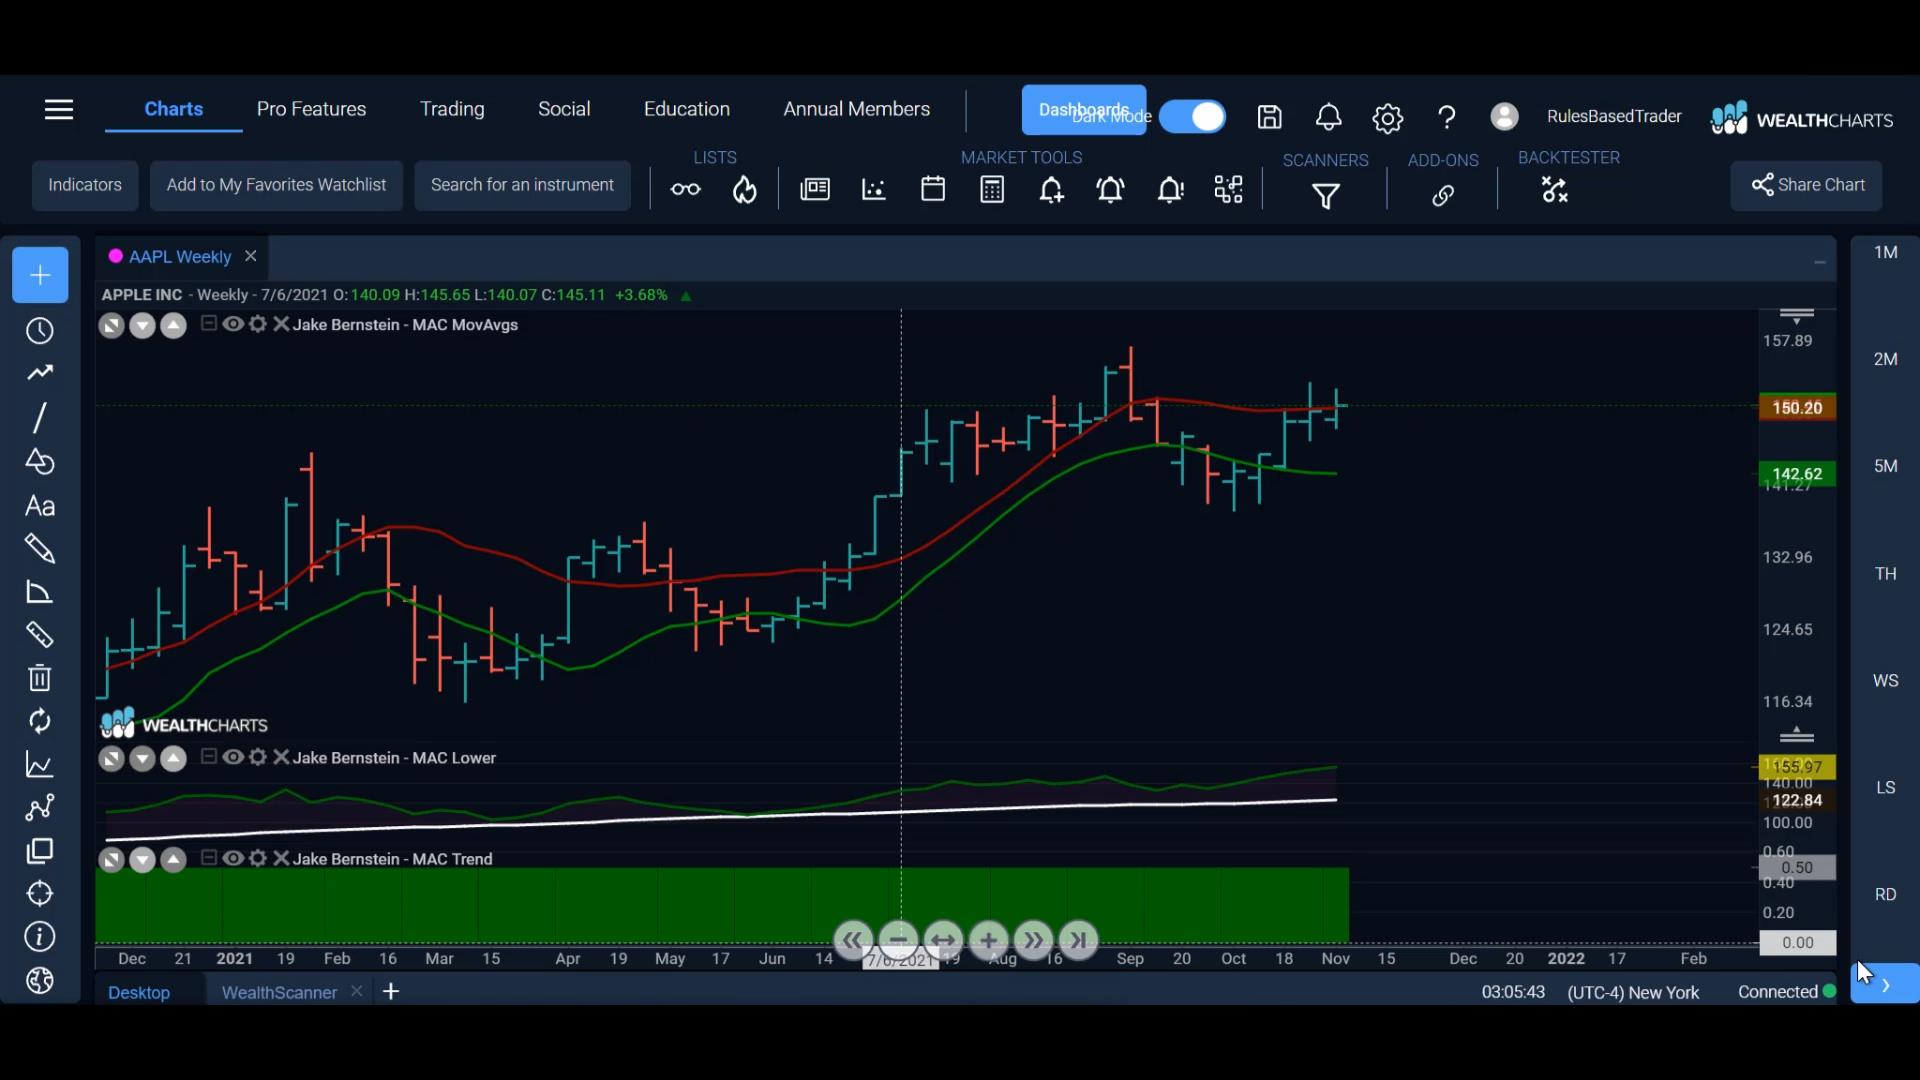Select the 5M timeframe shortcut
This screenshot has height=1080, width=1920.
pos(1885,466)
